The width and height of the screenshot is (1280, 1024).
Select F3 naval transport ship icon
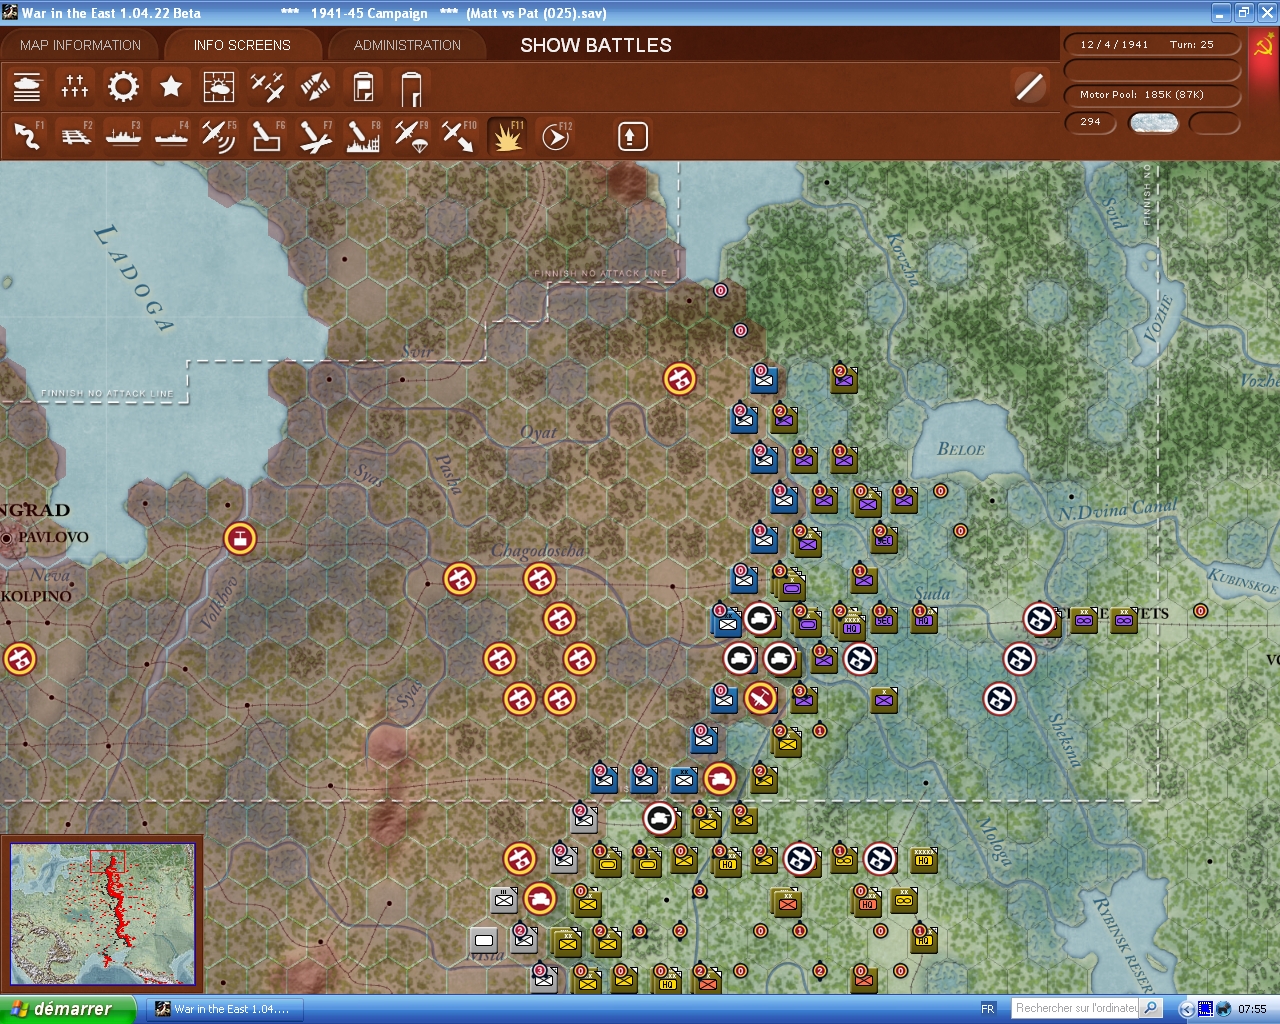coord(123,136)
